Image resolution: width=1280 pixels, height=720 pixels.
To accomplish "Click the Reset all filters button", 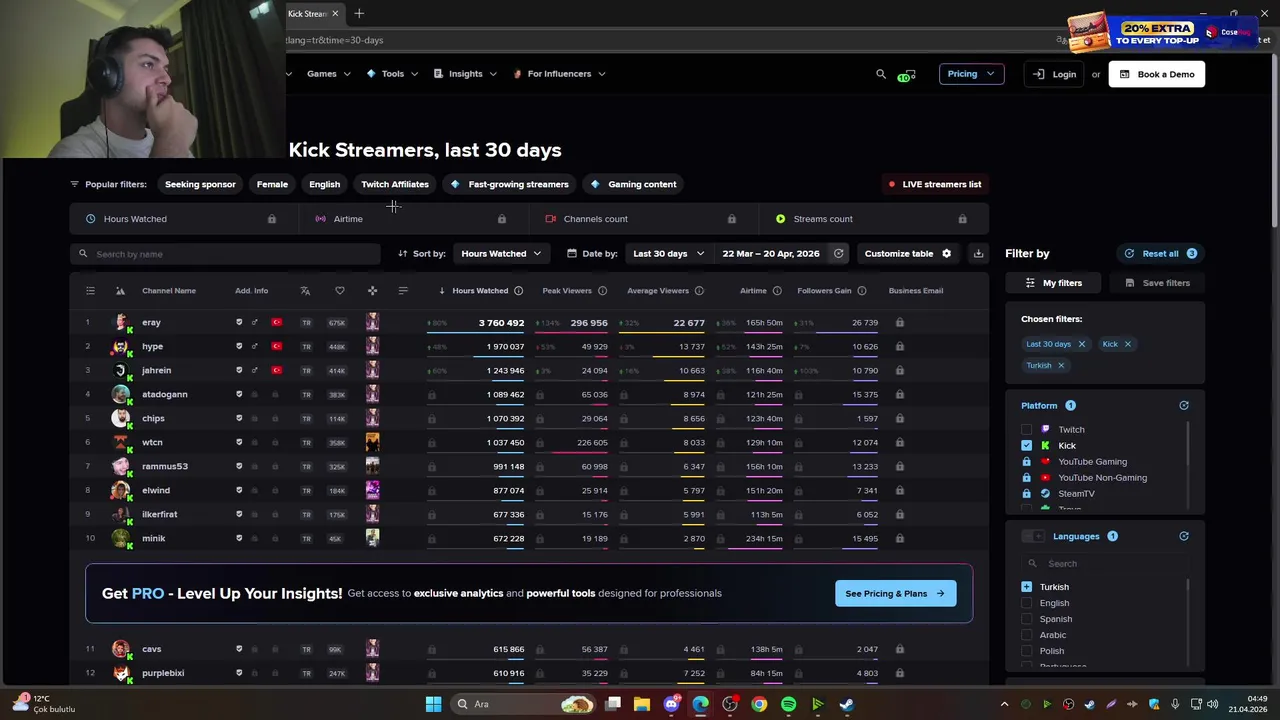I will [x=1161, y=254].
